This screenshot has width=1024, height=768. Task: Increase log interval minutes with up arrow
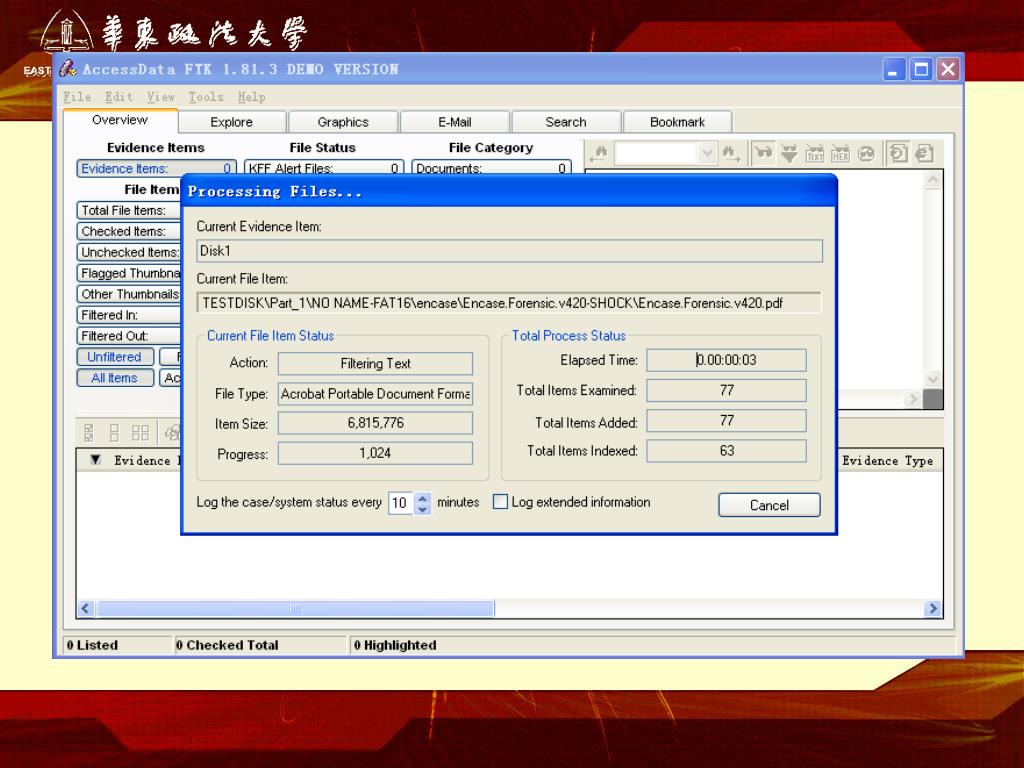pos(423,498)
